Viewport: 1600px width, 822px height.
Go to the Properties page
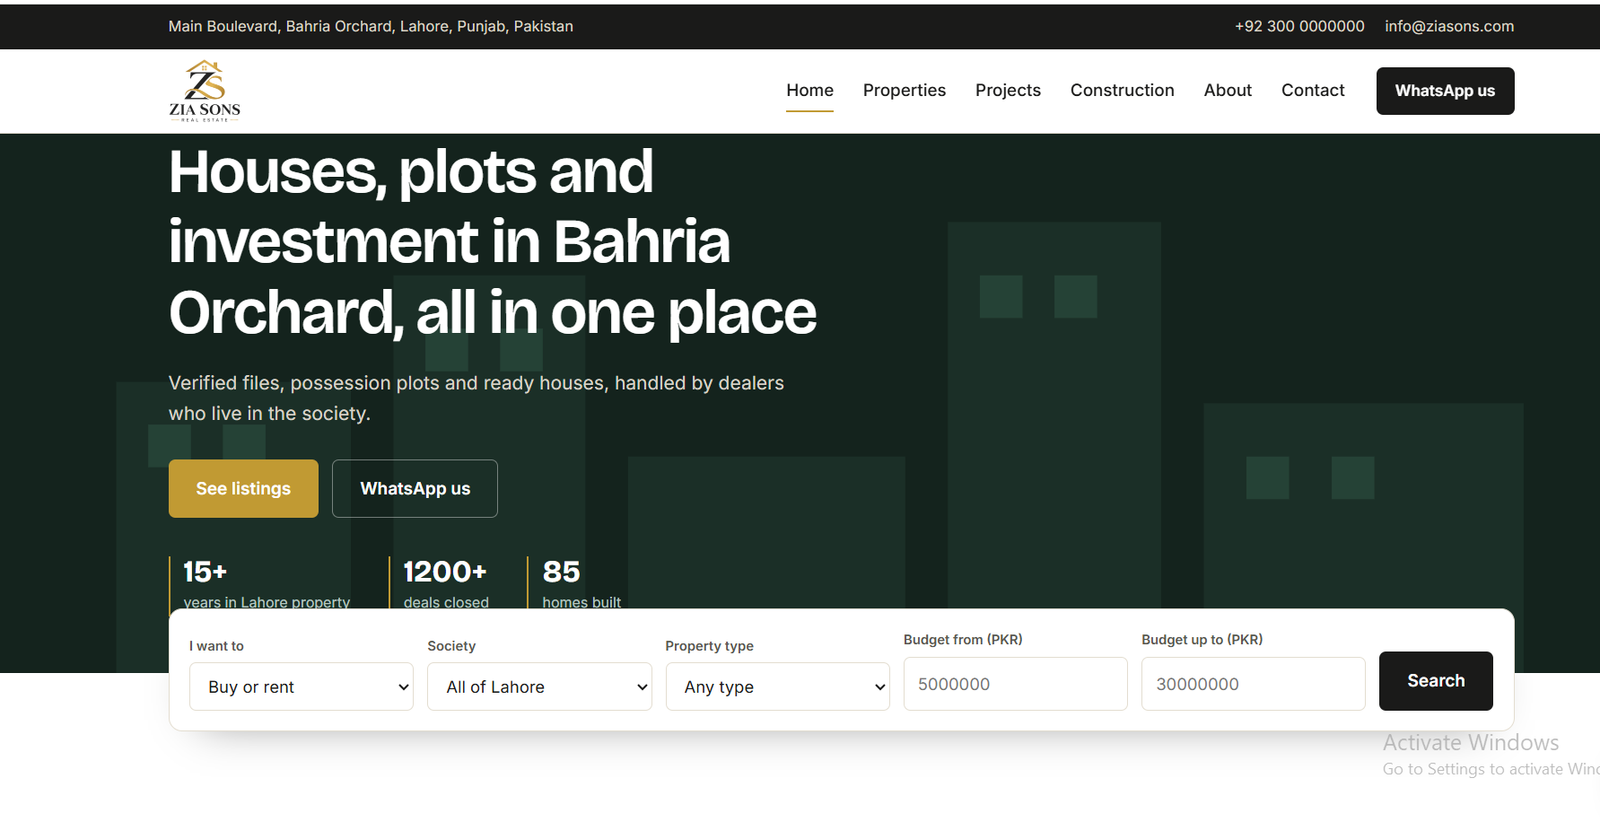(x=904, y=90)
